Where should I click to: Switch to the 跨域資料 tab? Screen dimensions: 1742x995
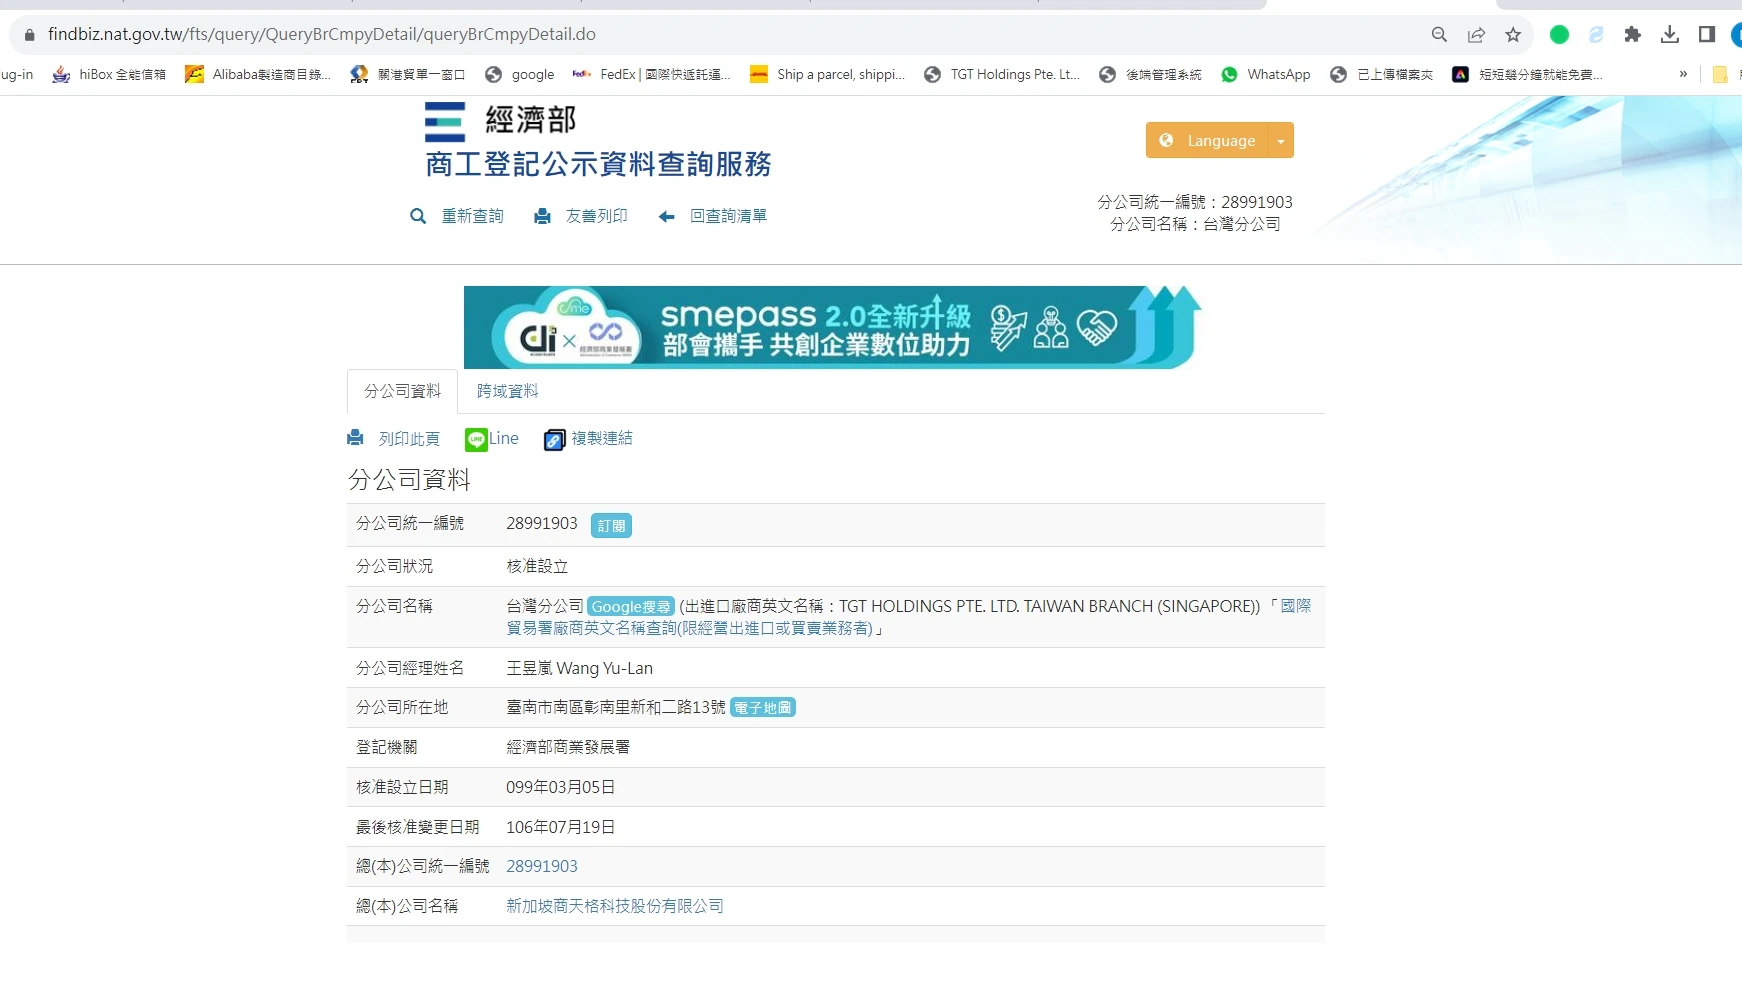507,391
